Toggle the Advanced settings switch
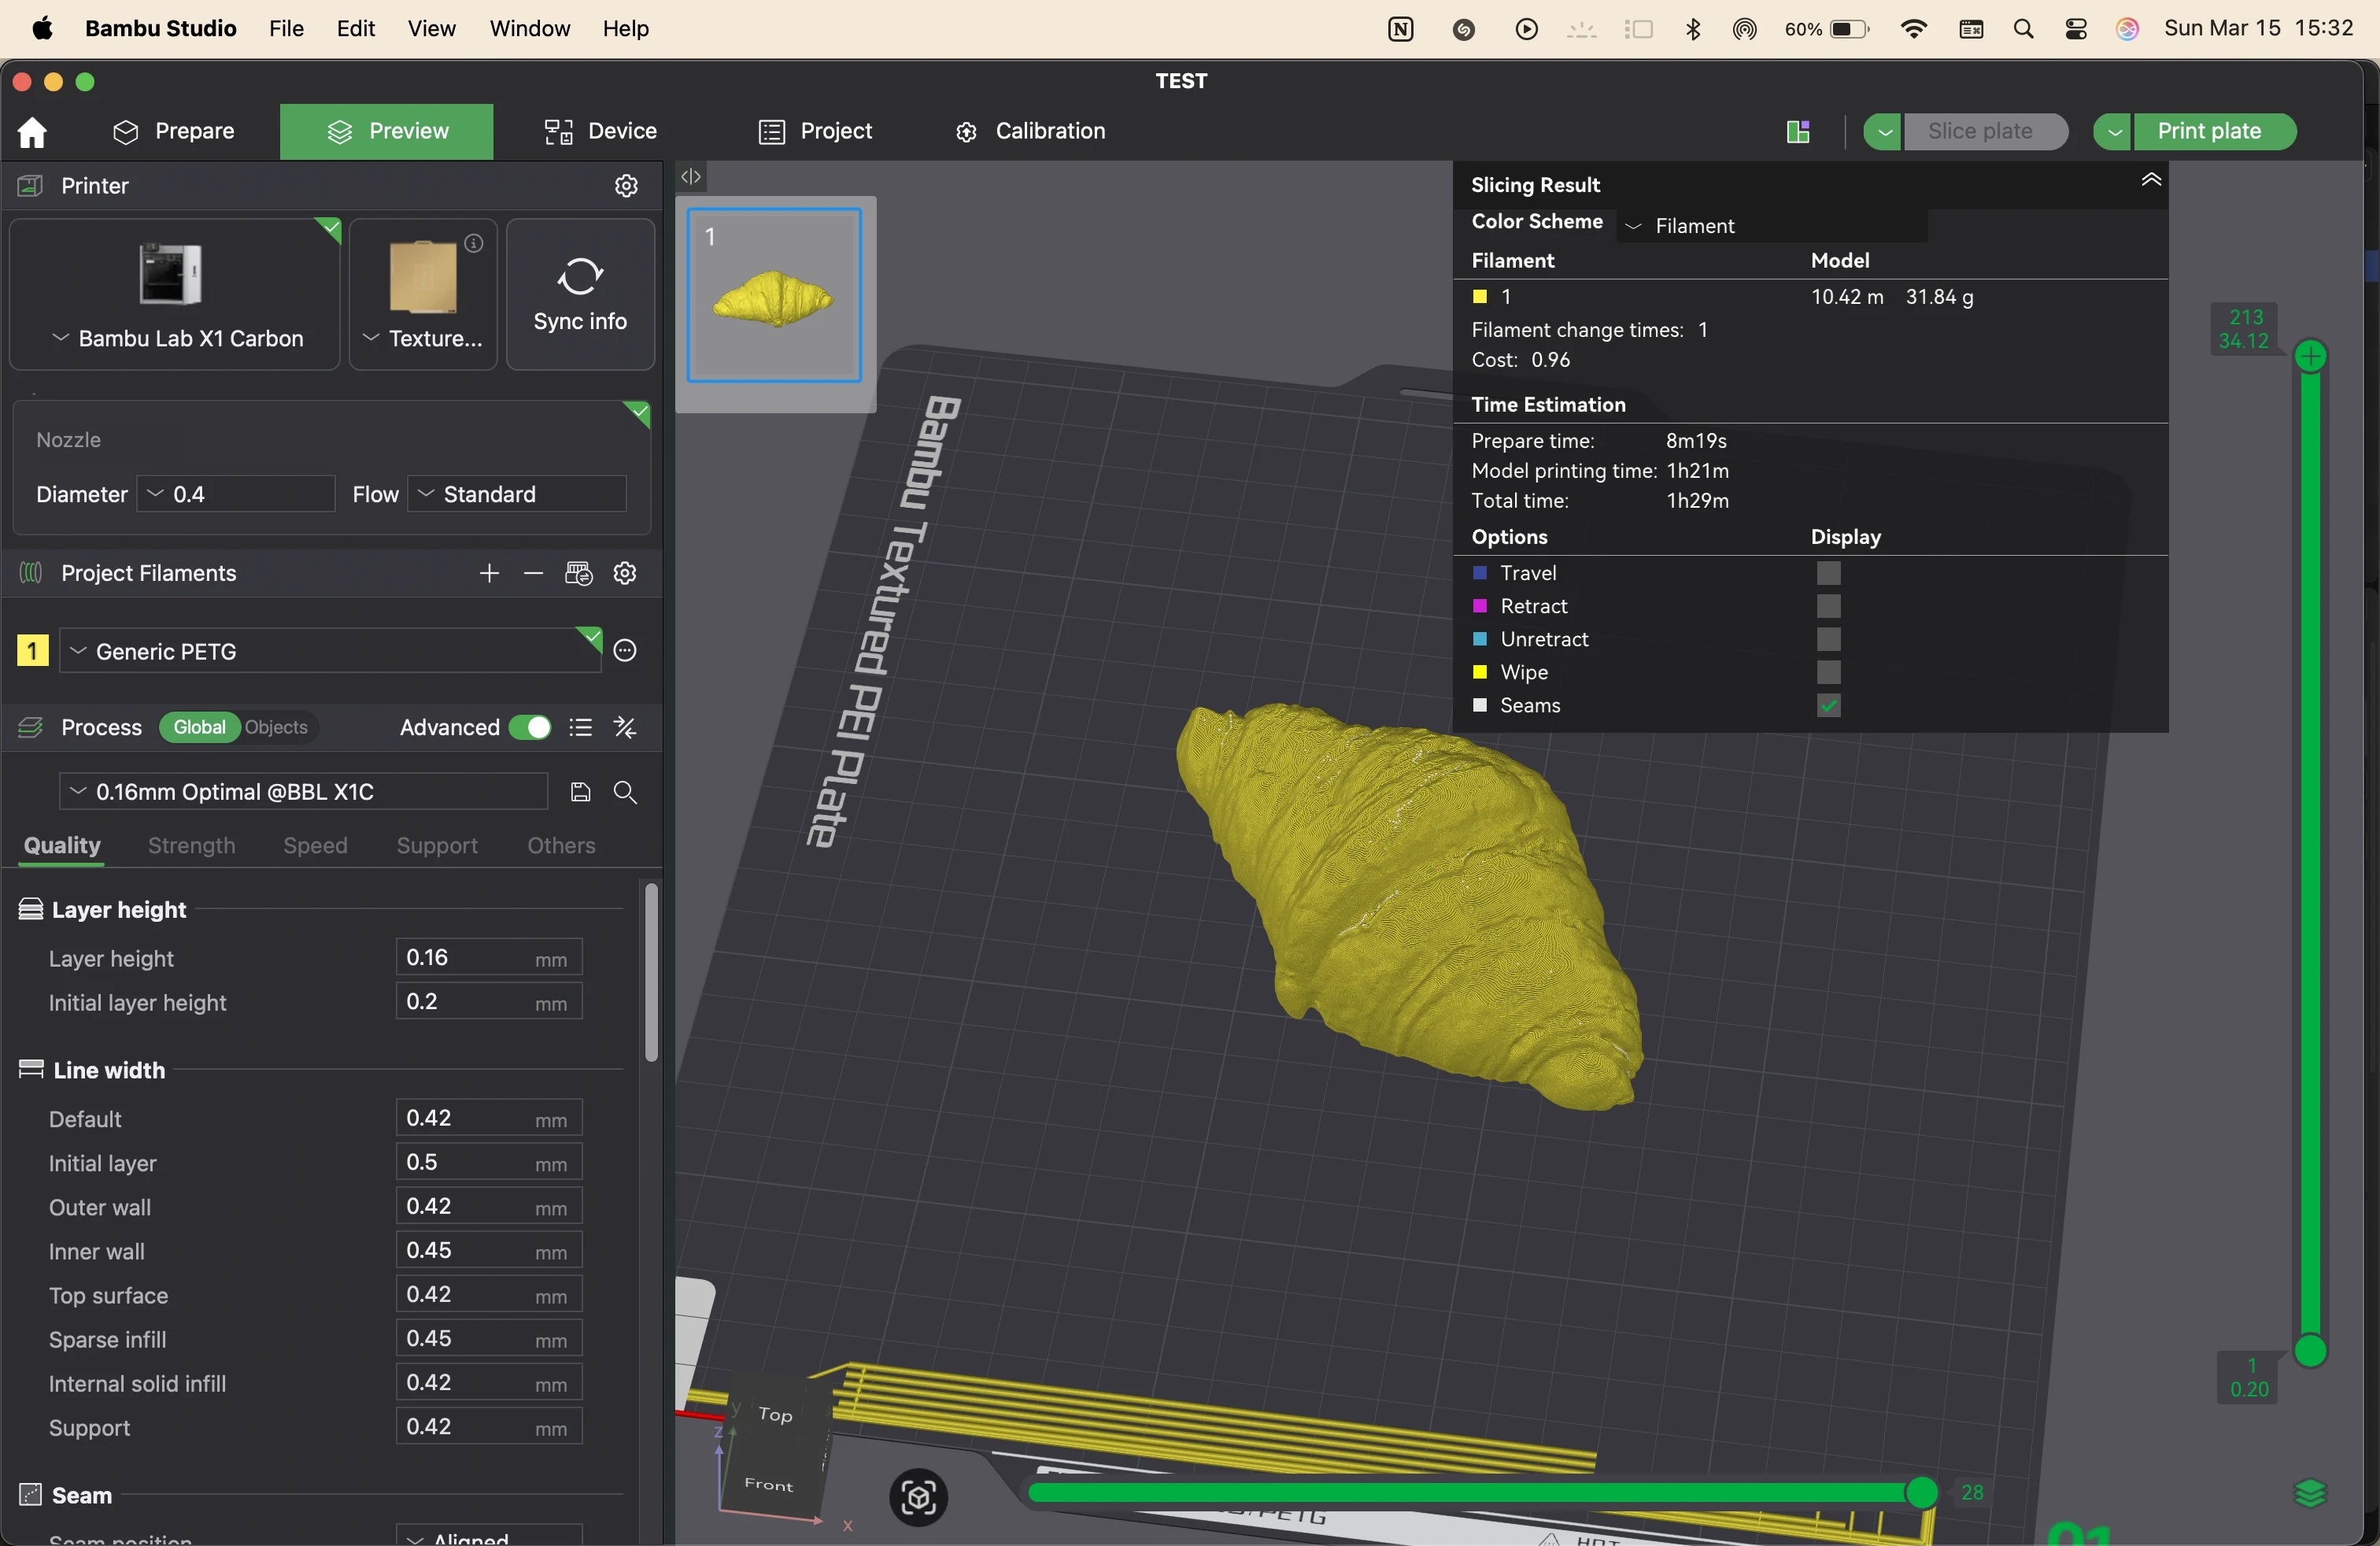The image size is (2380, 1546). (530, 728)
